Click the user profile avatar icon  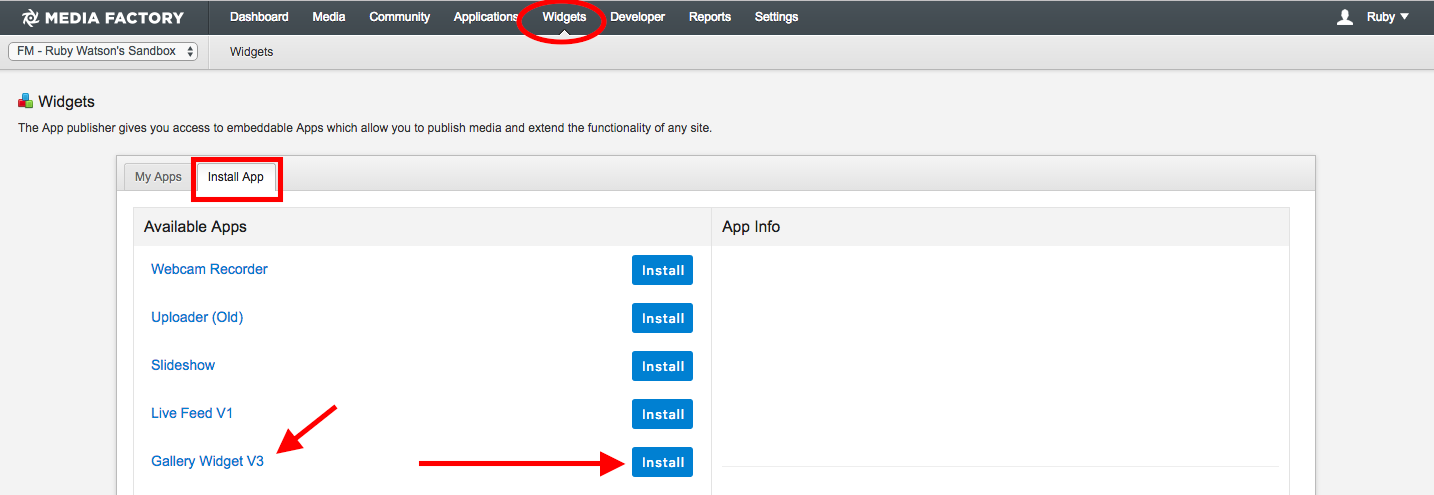1345,17
